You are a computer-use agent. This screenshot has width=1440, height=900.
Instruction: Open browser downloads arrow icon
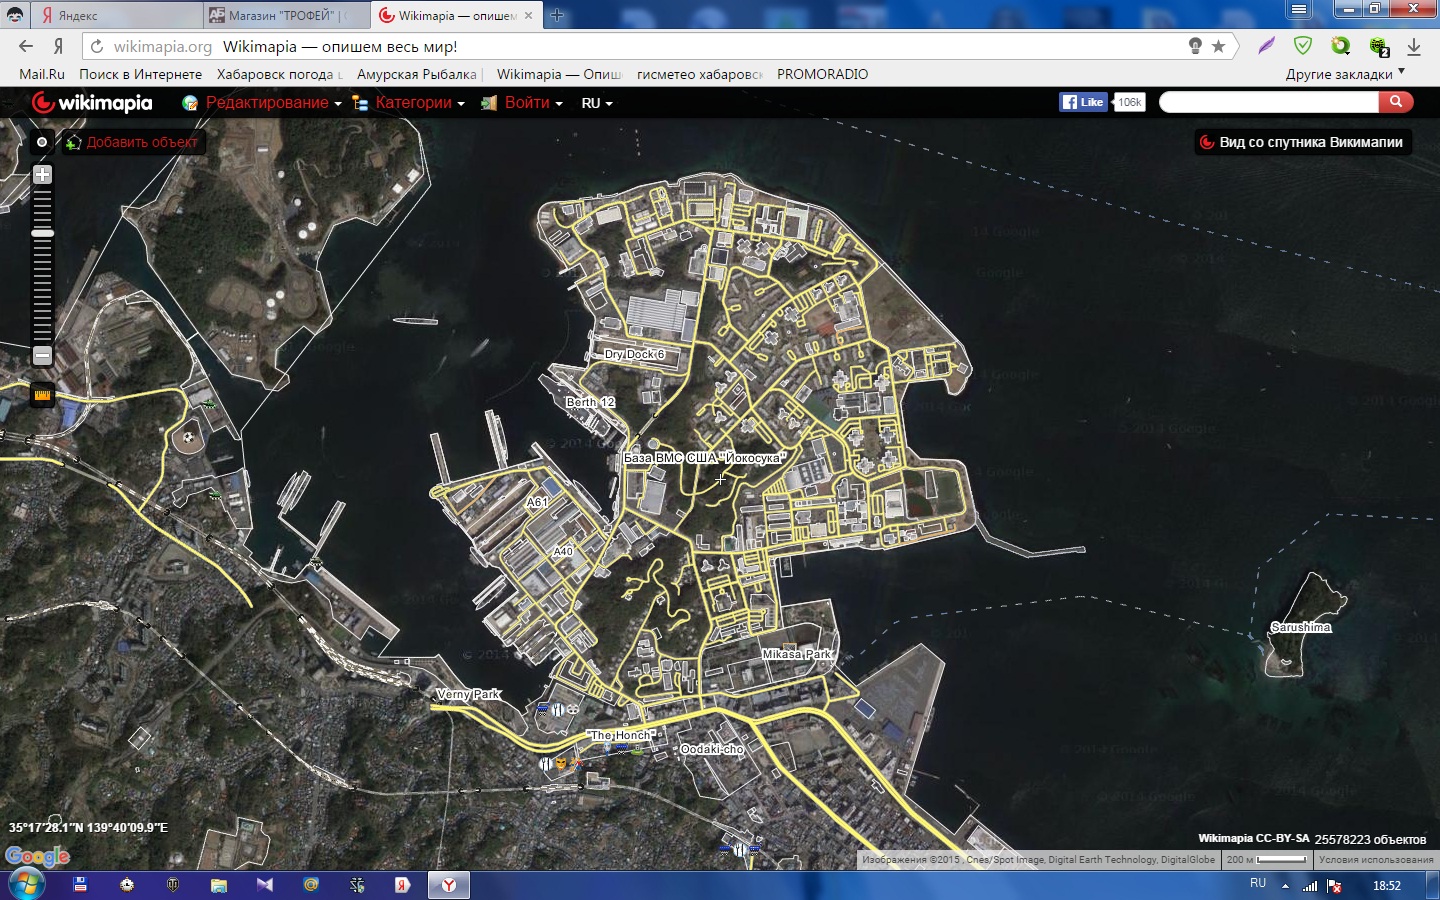tap(1414, 46)
